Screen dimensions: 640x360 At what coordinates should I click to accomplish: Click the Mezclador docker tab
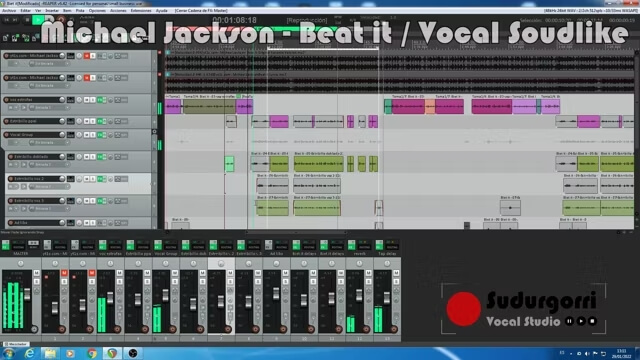coord(16,344)
